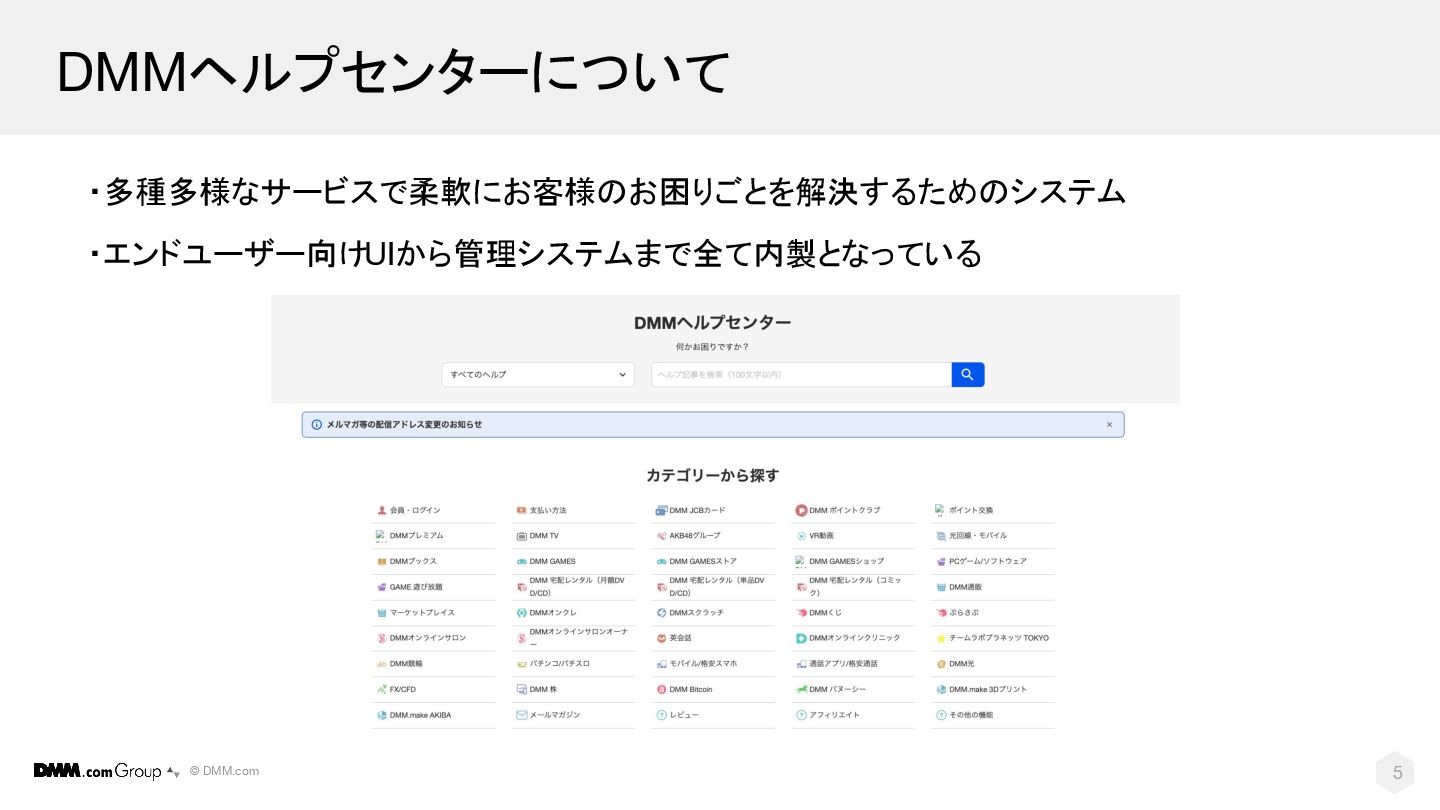Click the DMMオンラインクリニック icon
This screenshot has width=1440, height=810.
pyautogui.click(x=801, y=638)
